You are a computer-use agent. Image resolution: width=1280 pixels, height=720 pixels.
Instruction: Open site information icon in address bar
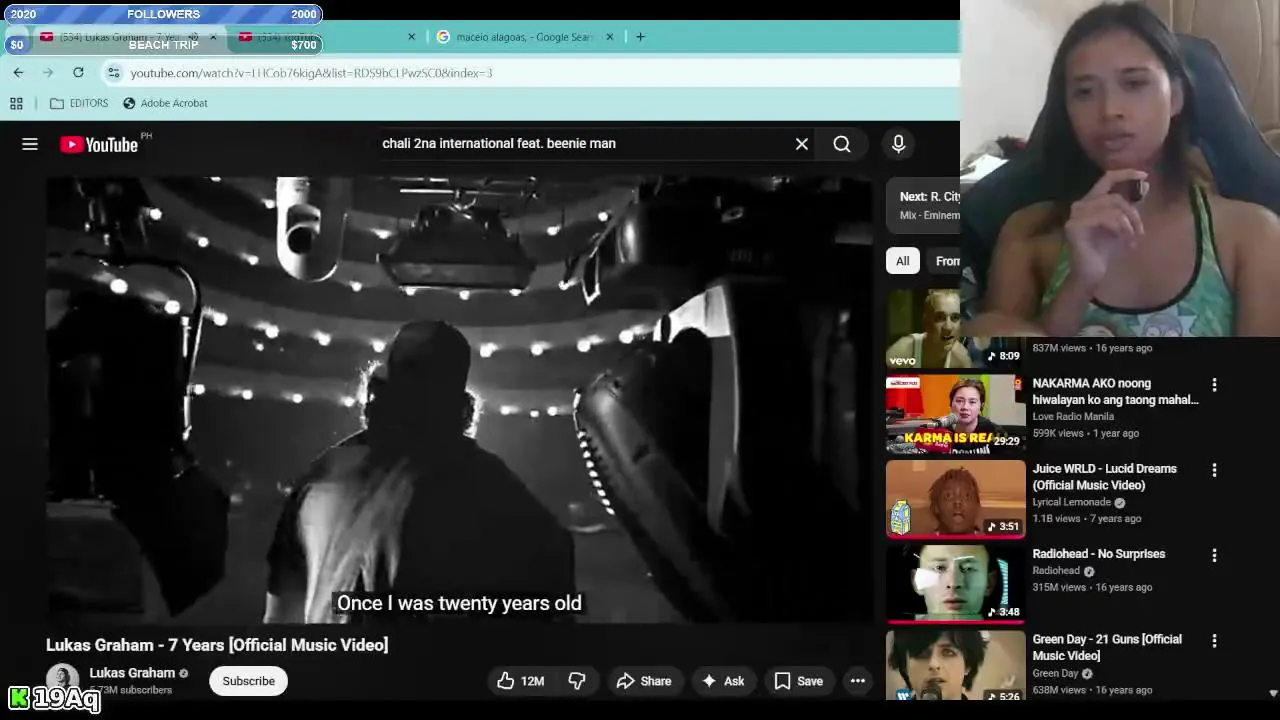(x=114, y=72)
